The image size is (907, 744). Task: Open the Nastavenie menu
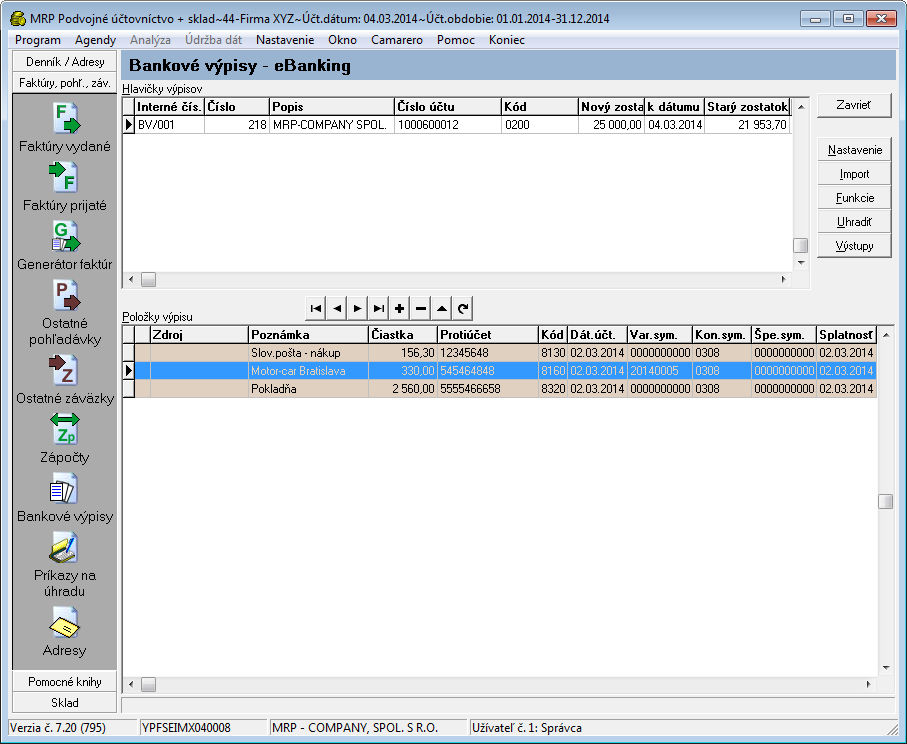click(285, 40)
